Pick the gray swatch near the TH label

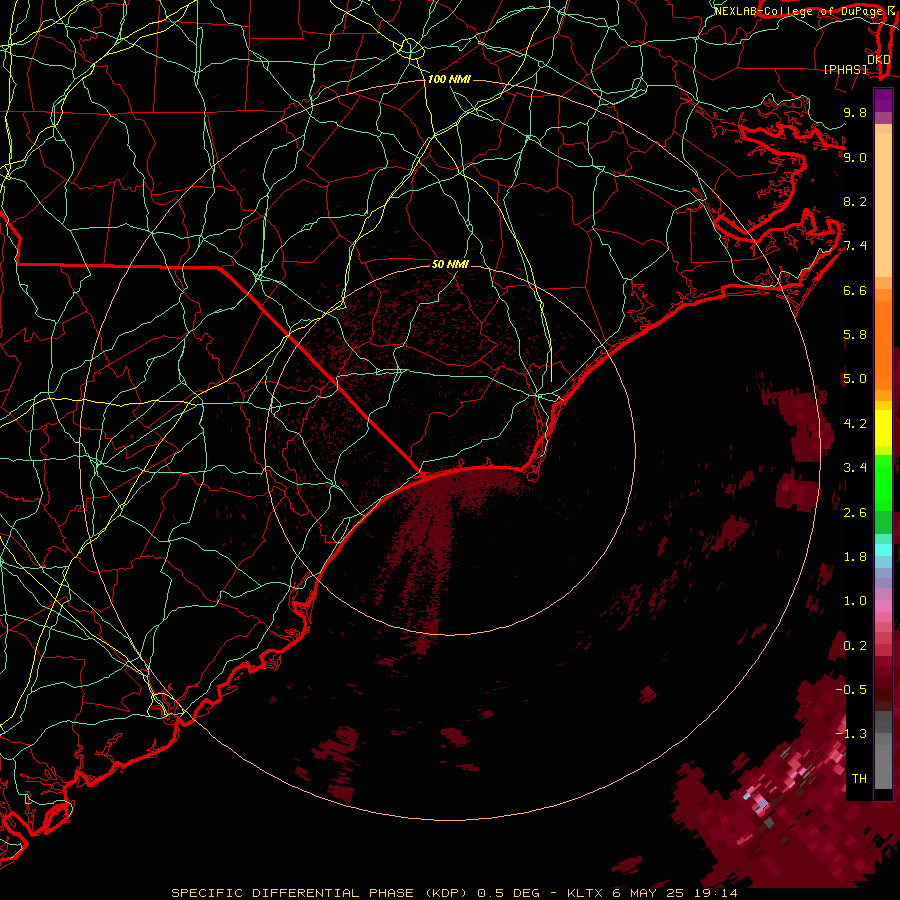[x=883, y=766]
